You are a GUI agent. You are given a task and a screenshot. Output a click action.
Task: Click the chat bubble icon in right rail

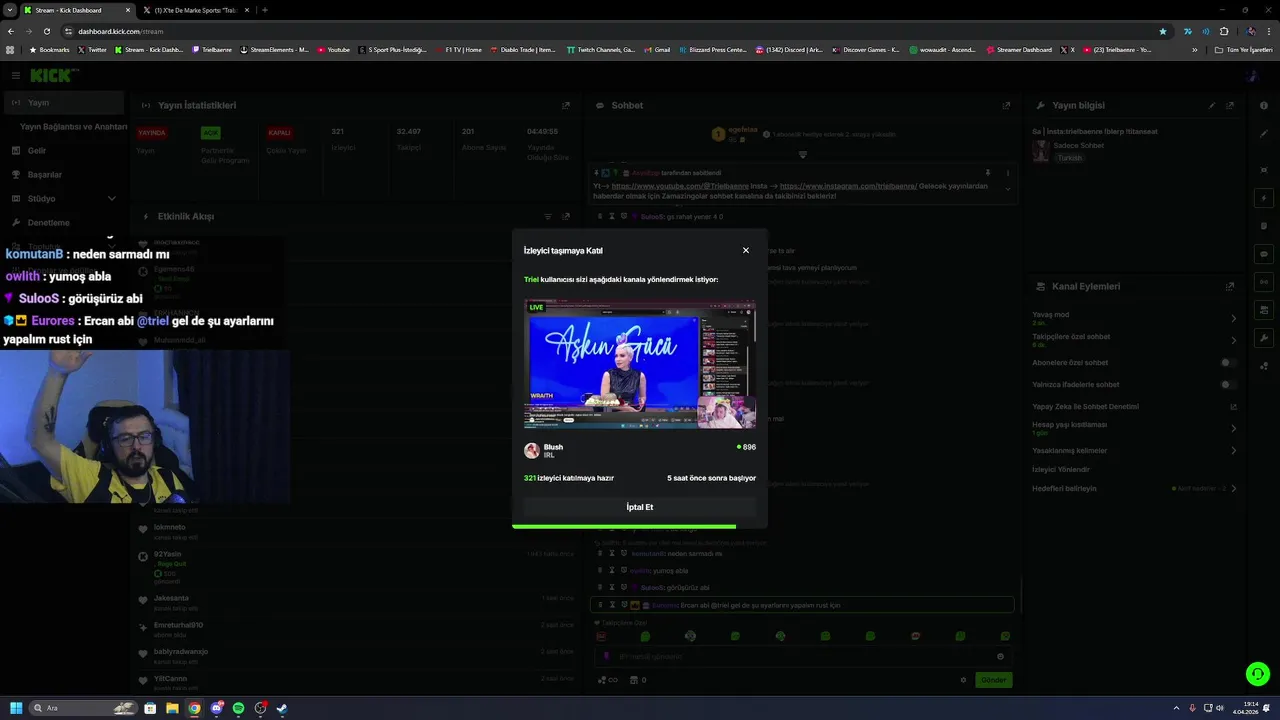coord(1265,254)
